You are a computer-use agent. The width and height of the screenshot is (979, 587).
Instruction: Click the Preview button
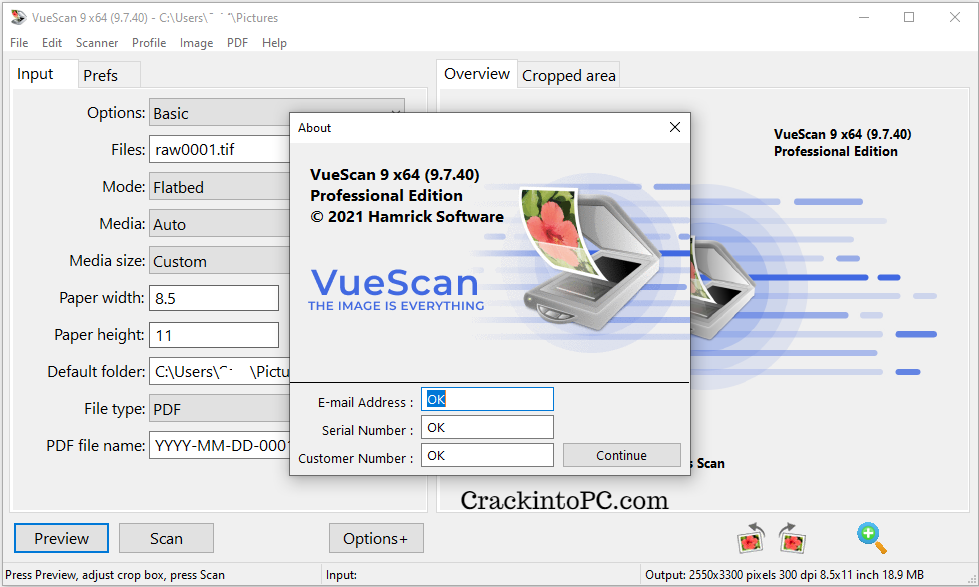(x=61, y=538)
